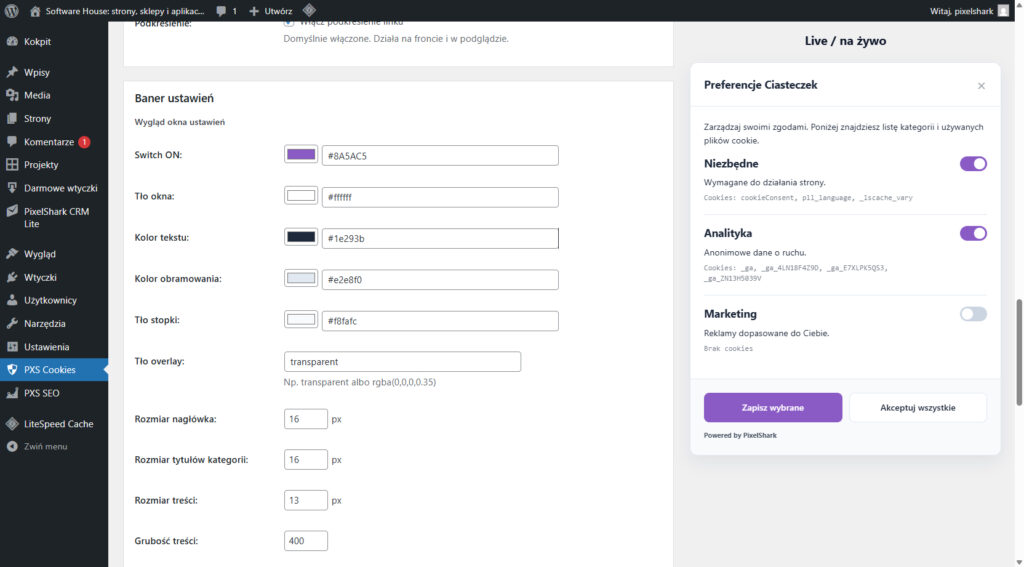Toggle the Niezbędne cookies switch
Image resolution: width=1024 pixels, height=567 pixels.
[x=973, y=164]
